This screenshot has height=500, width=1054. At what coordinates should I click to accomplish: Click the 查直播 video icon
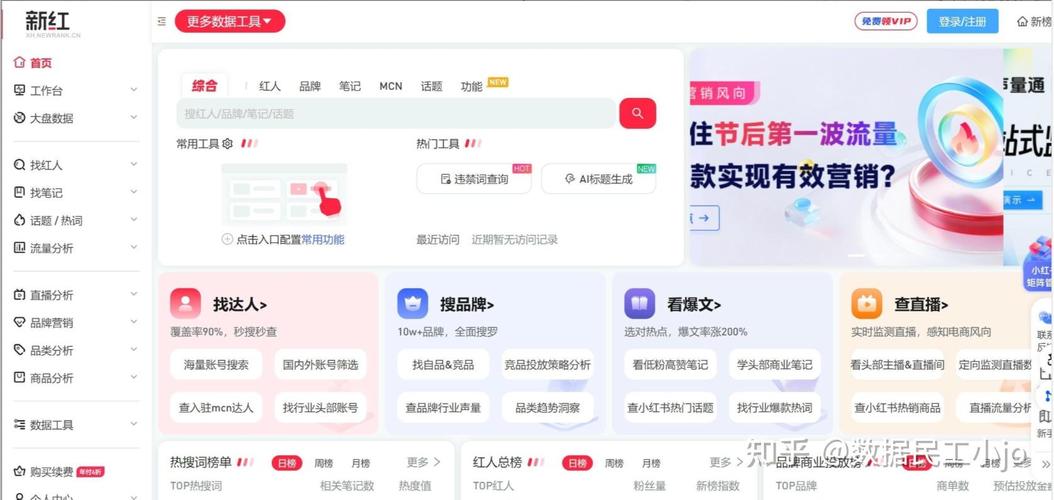click(x=867, y=304)
